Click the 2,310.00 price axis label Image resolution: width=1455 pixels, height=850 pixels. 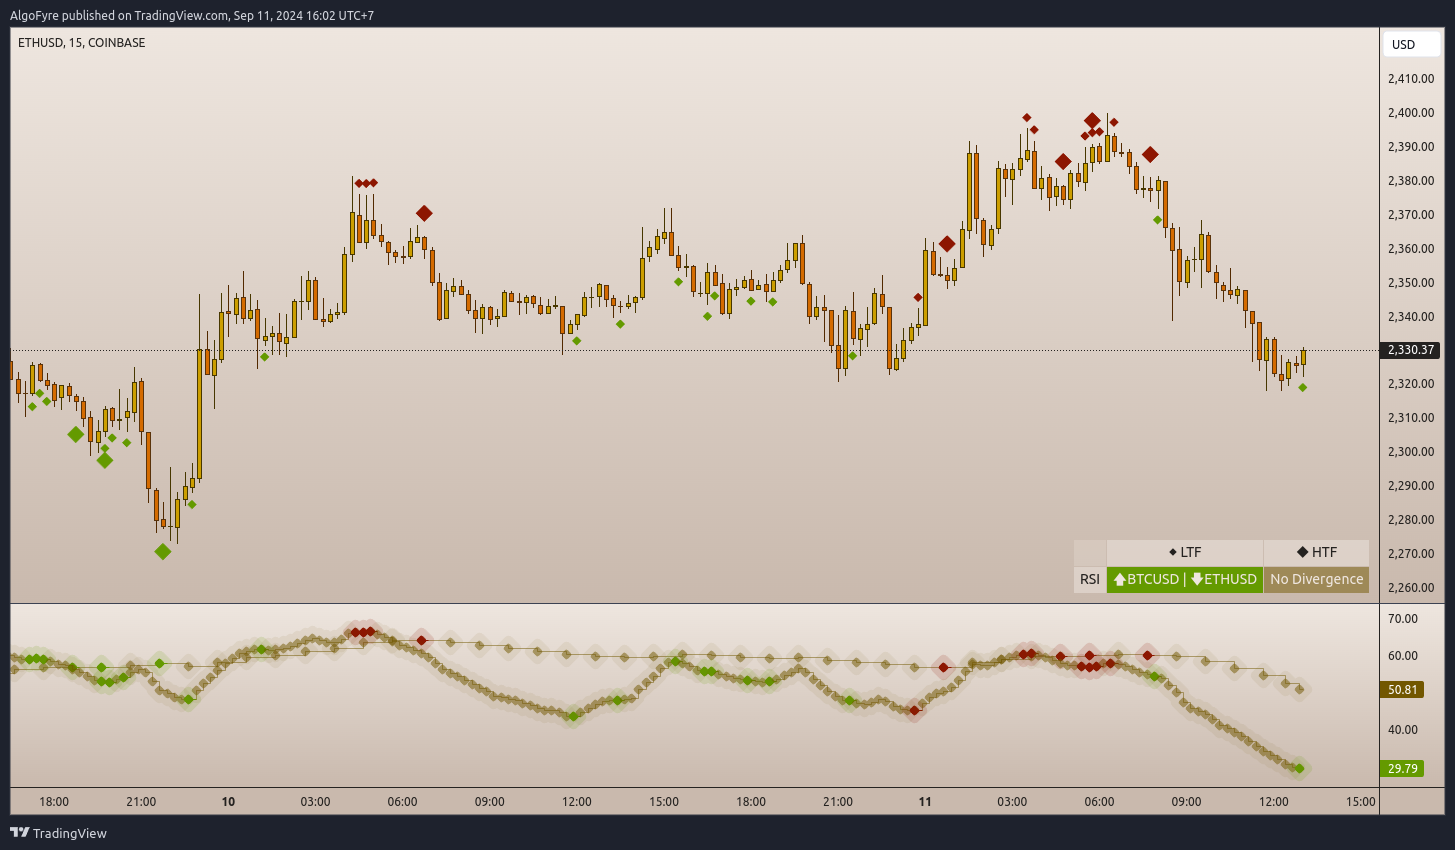(x=1411, y=418)
